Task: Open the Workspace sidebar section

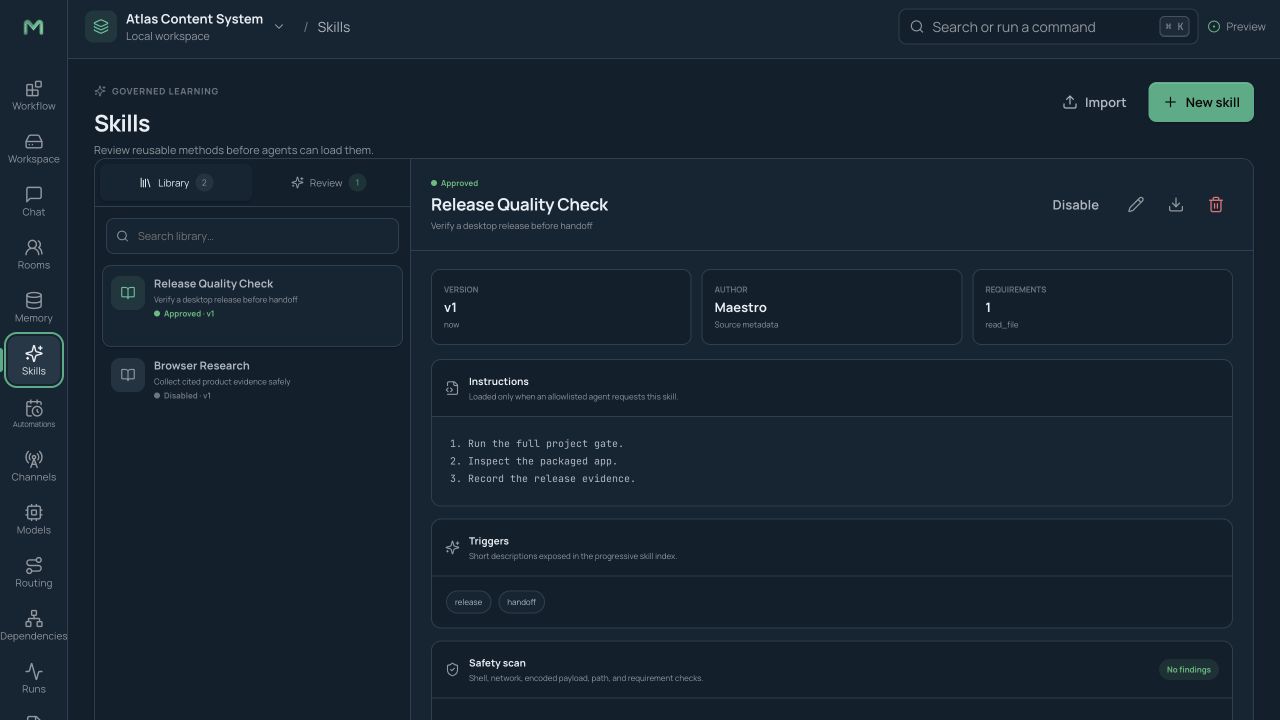Action: point(33,149)
